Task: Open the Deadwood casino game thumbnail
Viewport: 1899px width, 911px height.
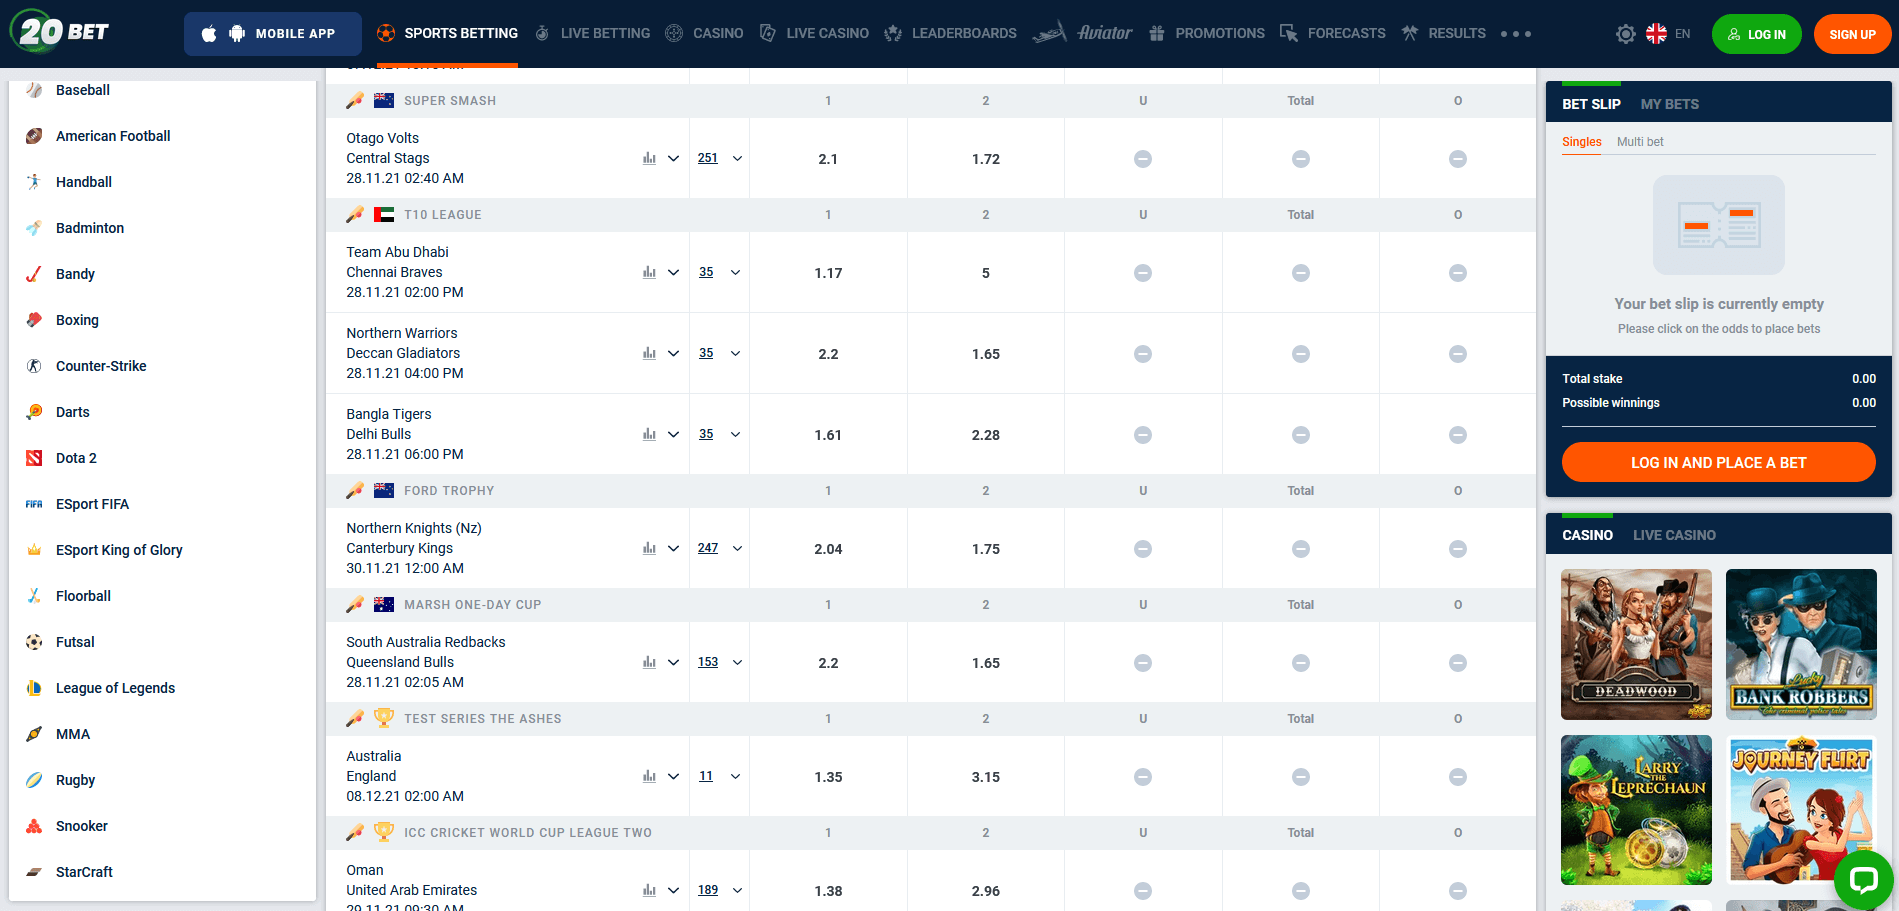Action: pyautogui.click(x=1636, y=644)
